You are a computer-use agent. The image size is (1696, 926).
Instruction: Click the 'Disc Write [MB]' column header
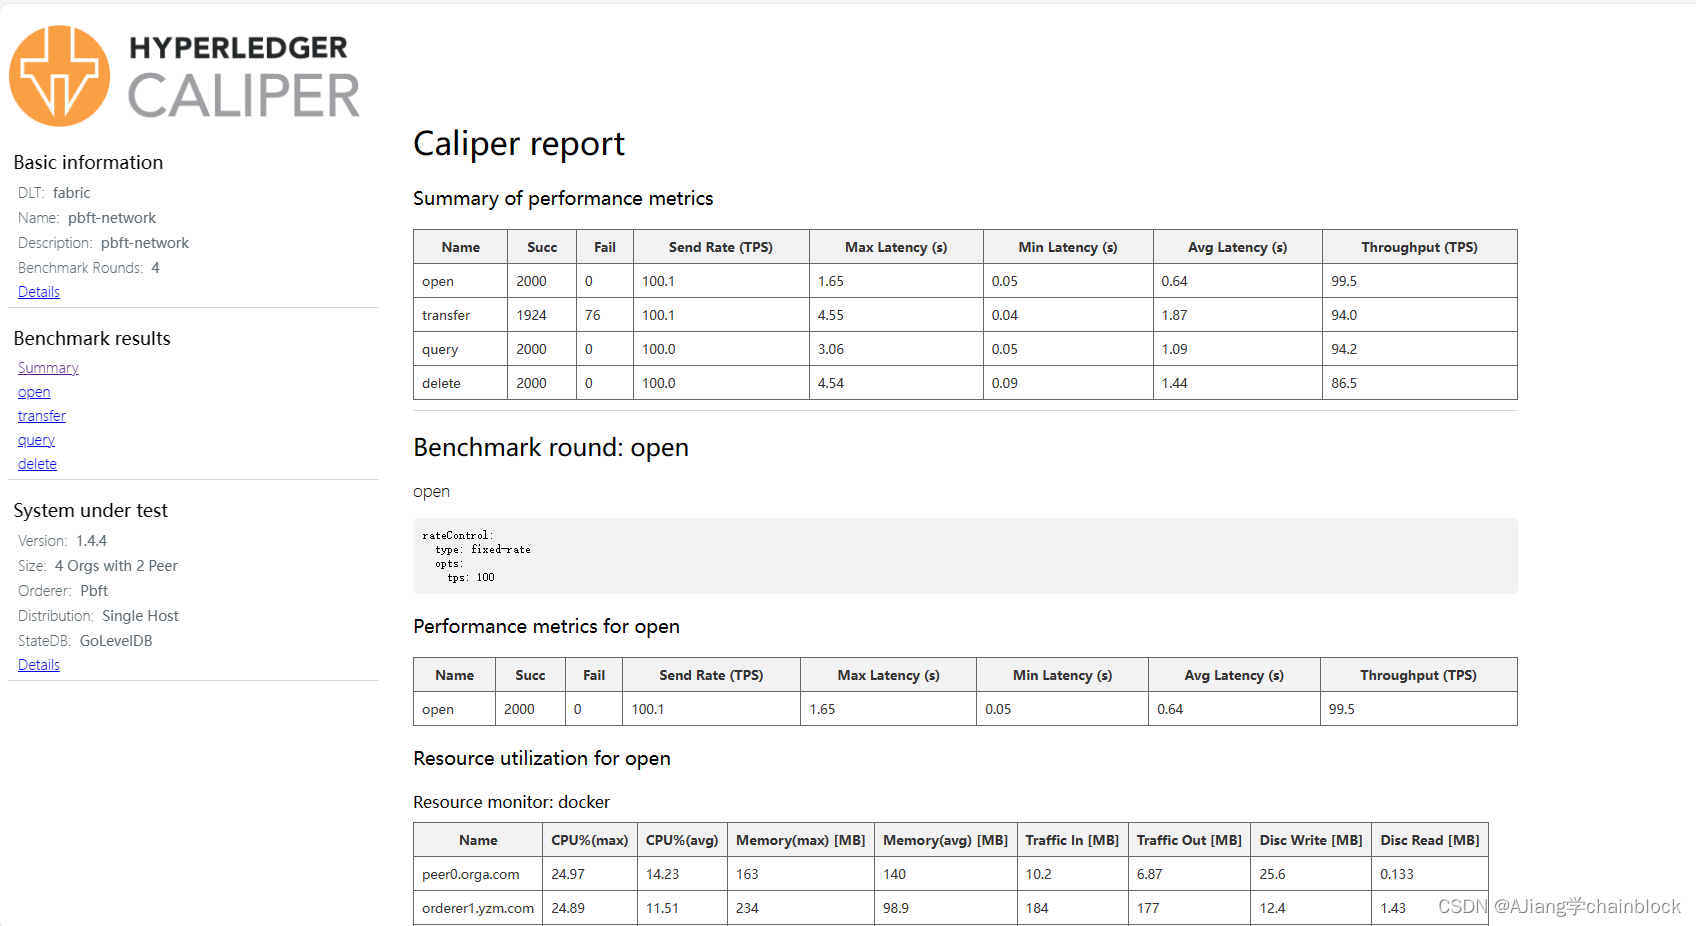coord(1311,840)
